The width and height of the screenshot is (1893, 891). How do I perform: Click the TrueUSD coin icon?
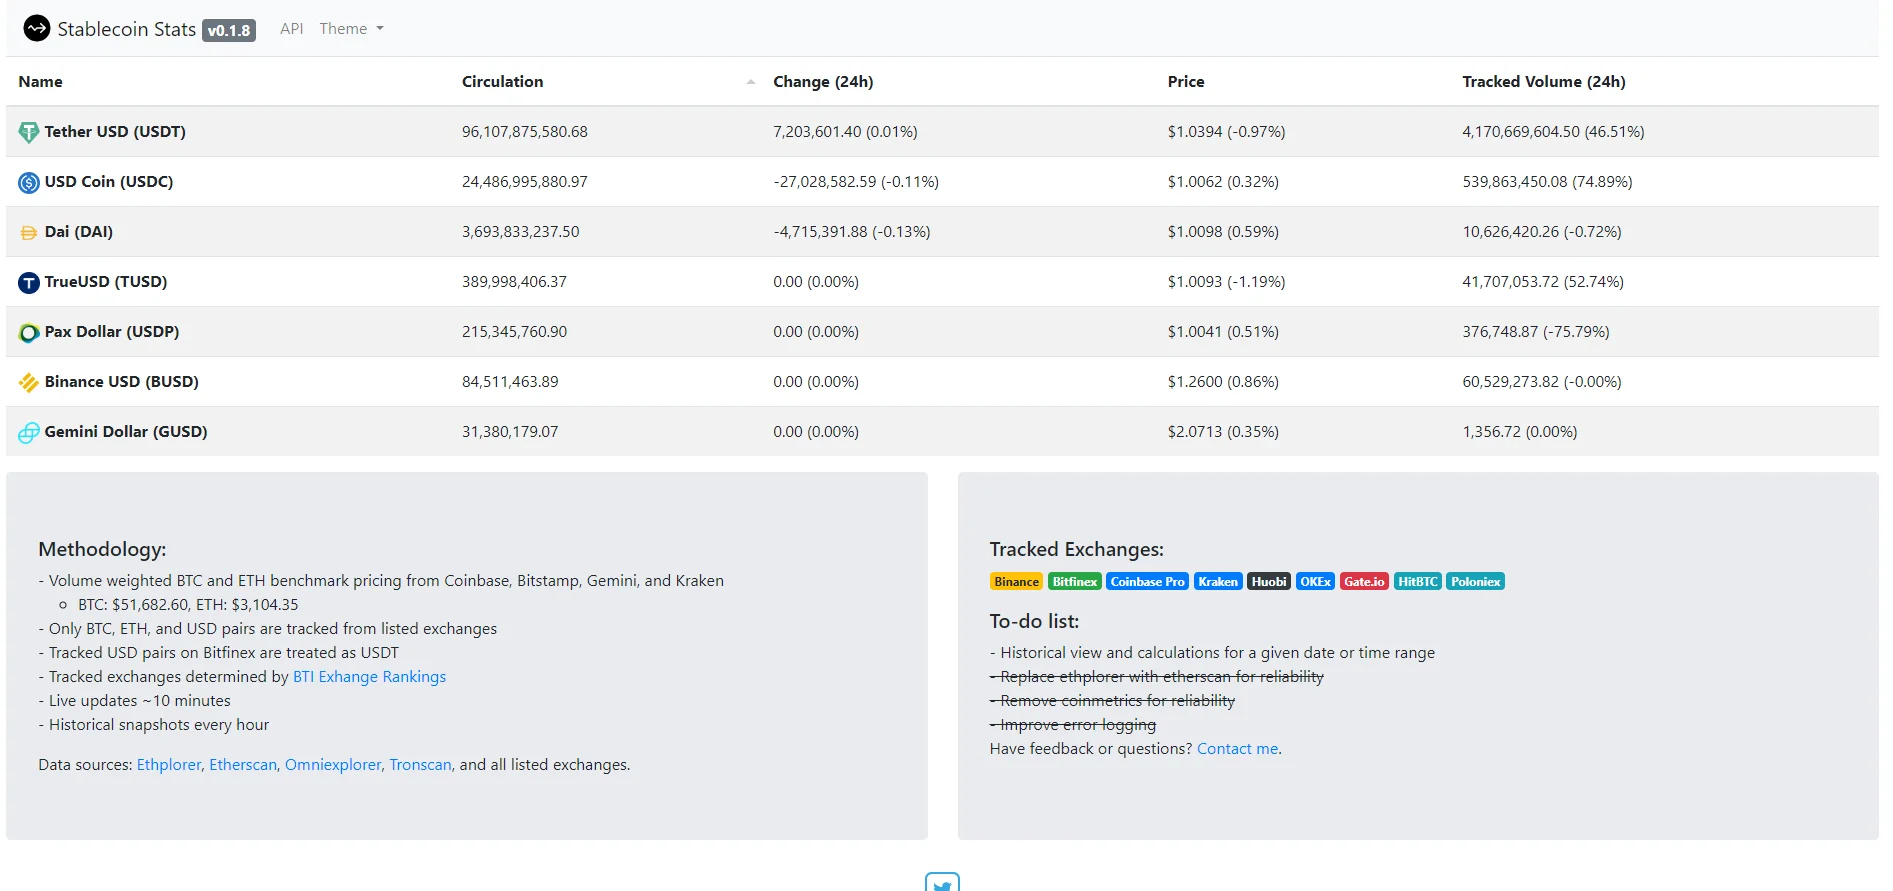click(29, 282)
